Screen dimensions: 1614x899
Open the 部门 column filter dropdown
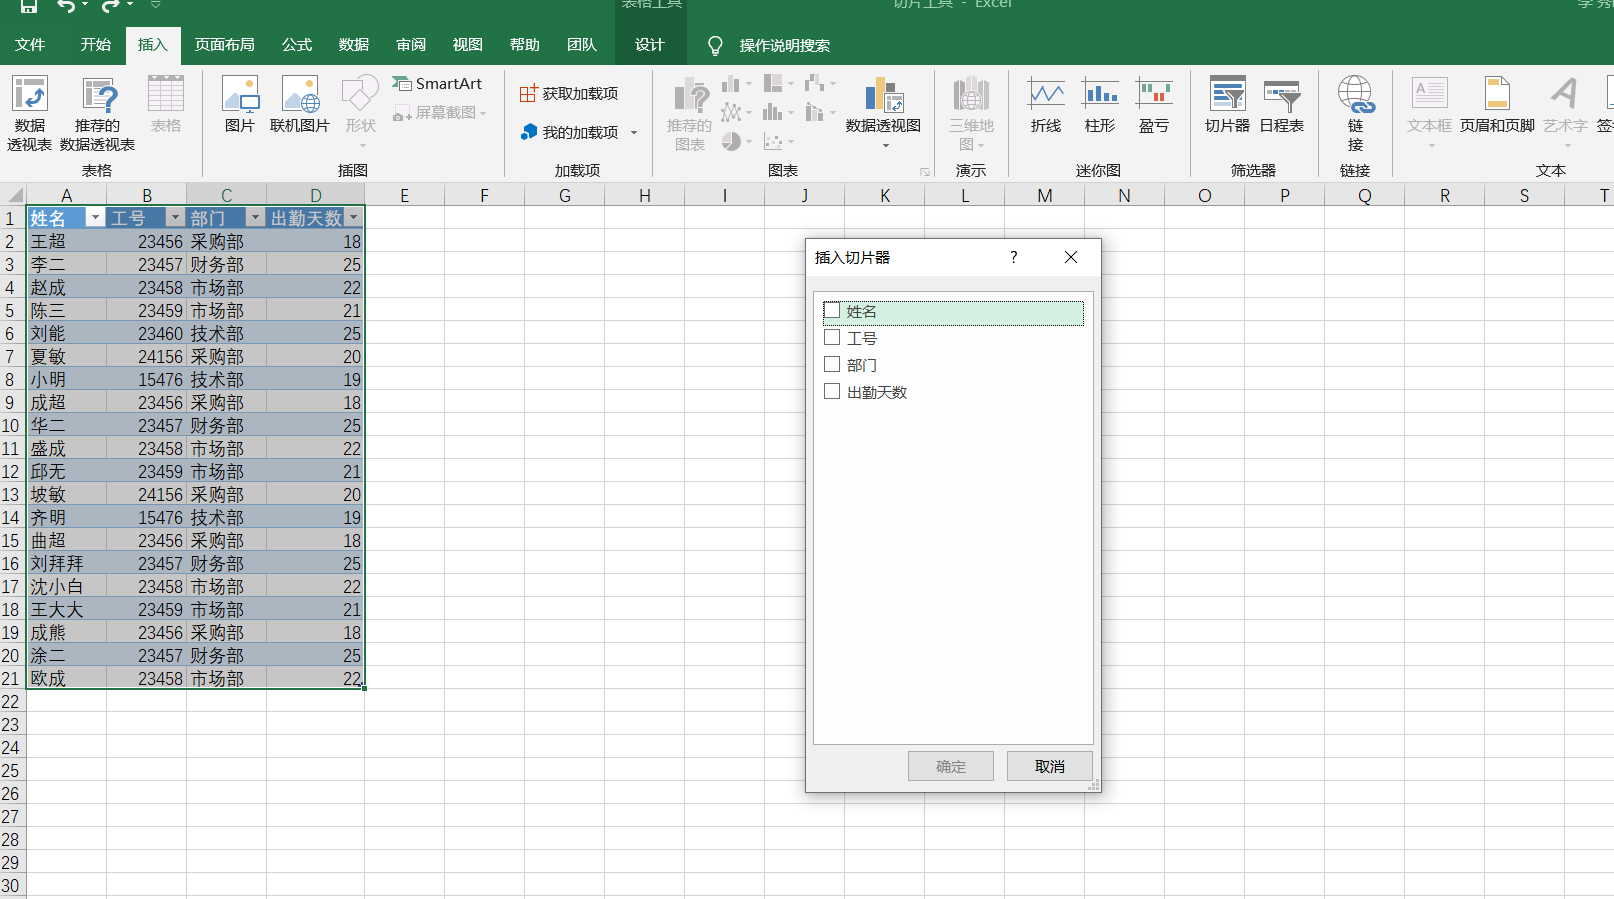tap(255, 218)
